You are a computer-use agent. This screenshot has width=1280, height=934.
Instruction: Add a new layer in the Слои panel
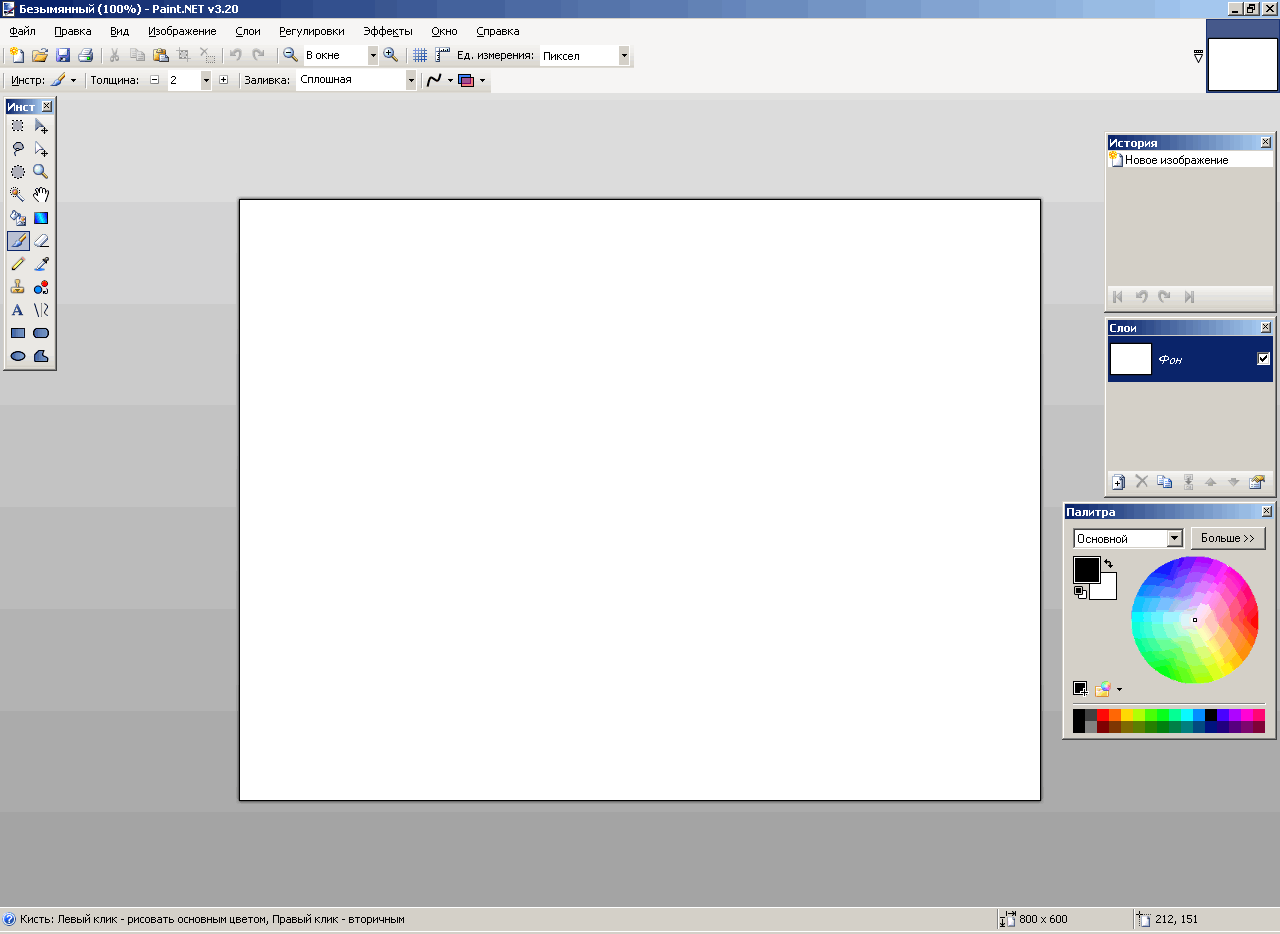(1118, 482)
